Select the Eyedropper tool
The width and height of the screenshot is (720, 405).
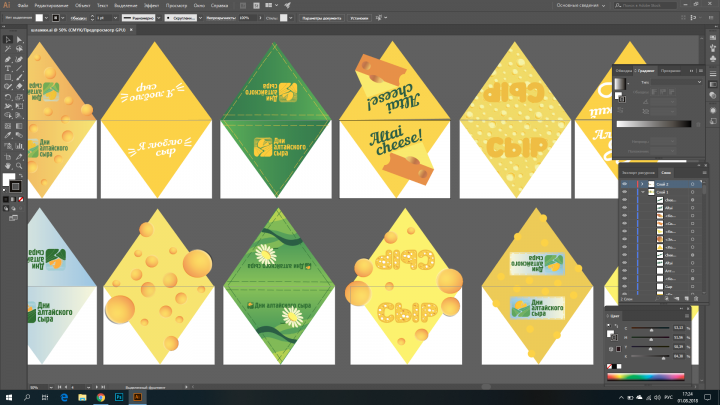pyautogui.click(x=8, y=135)
